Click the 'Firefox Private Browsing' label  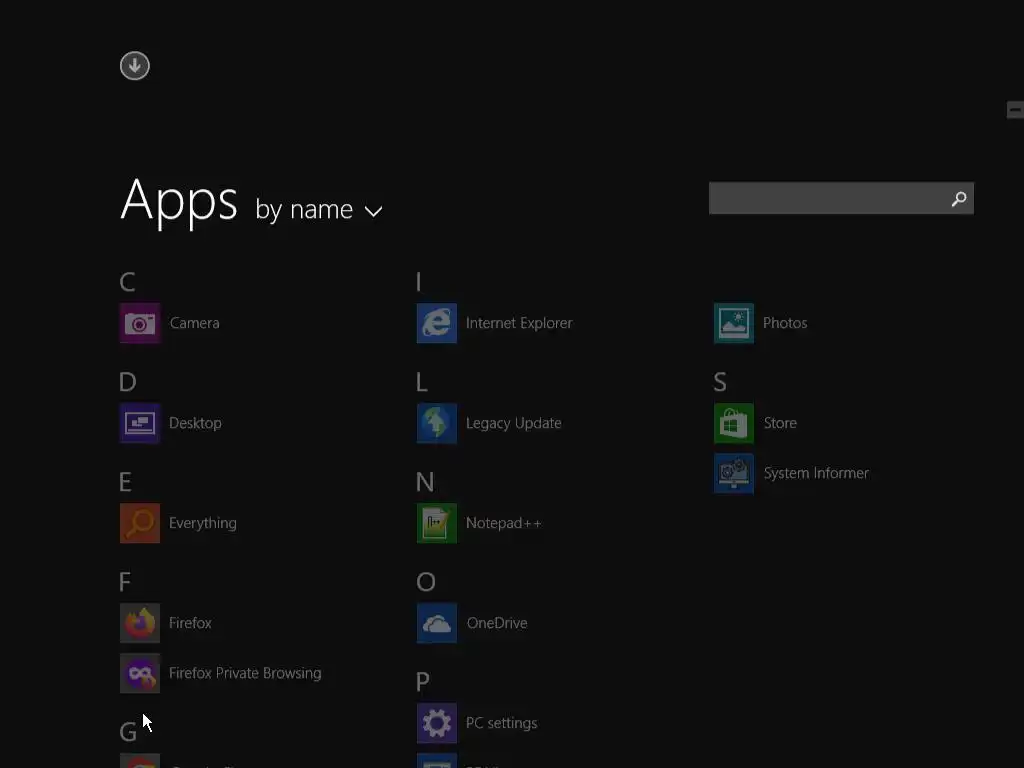pyautogui.click(x=246, y=673)
